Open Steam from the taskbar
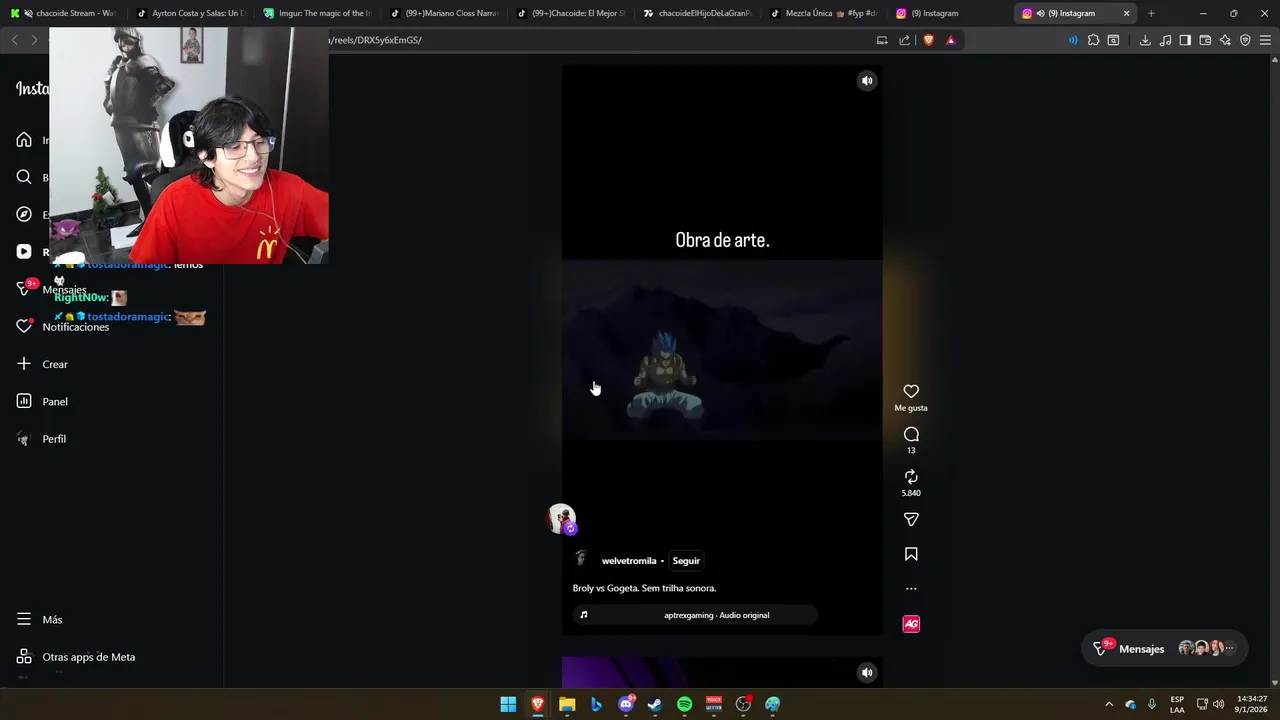The height and width of the screenshot is (720, 1280). [655, 704]
